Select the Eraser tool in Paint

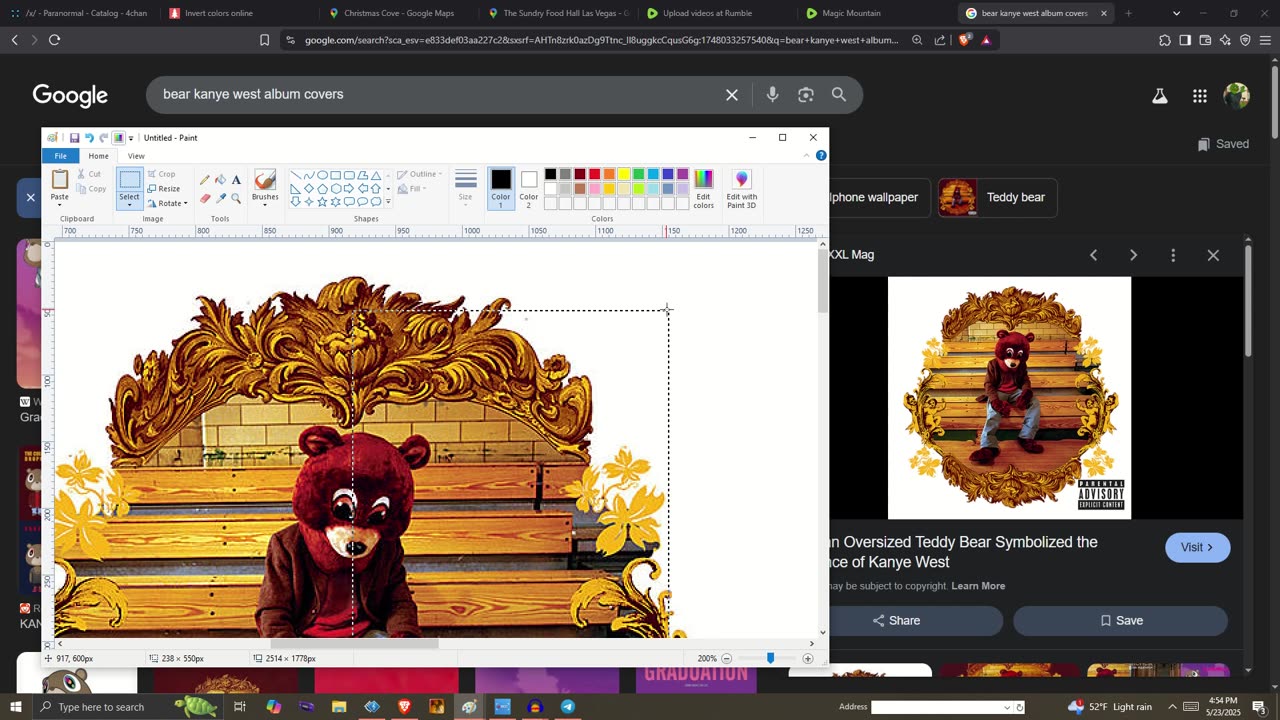tap(205, 198)
